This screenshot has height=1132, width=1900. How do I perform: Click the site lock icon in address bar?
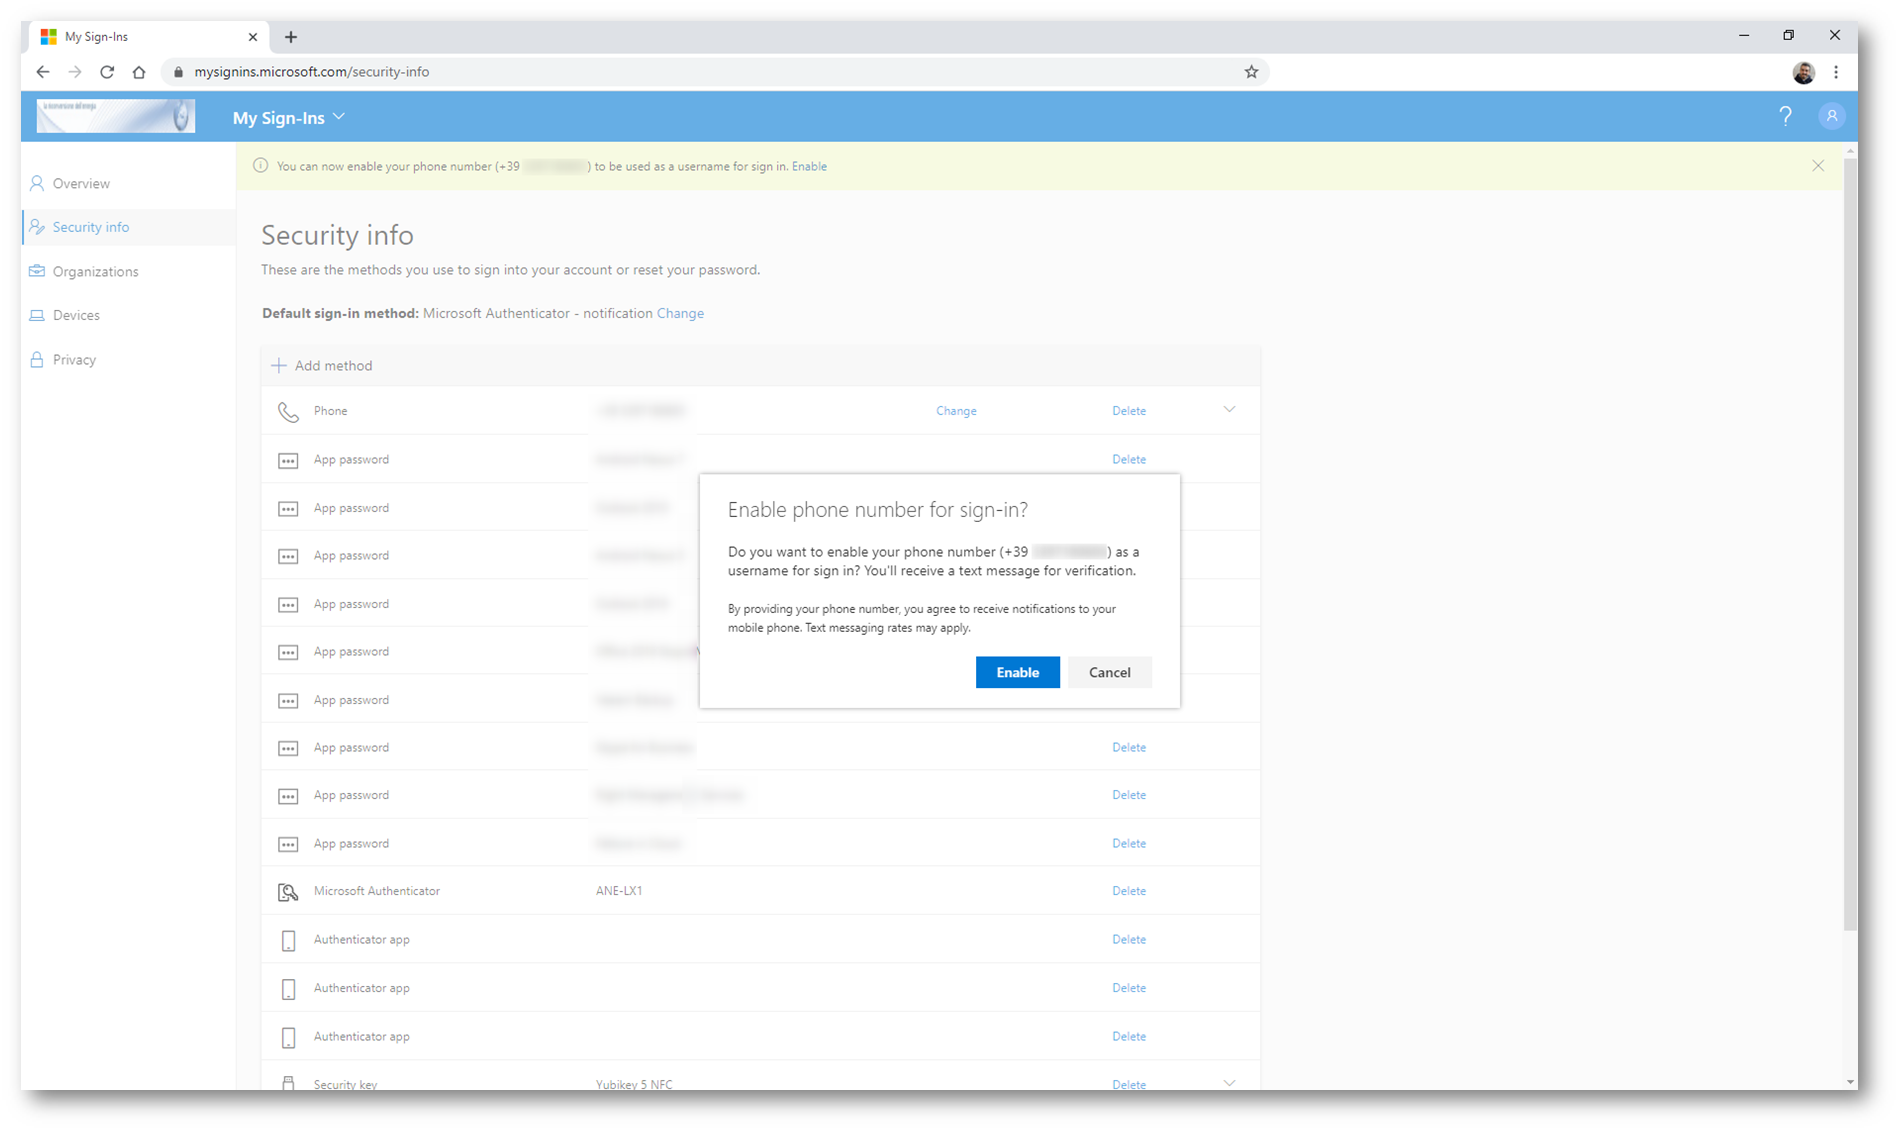coord(179,72)
